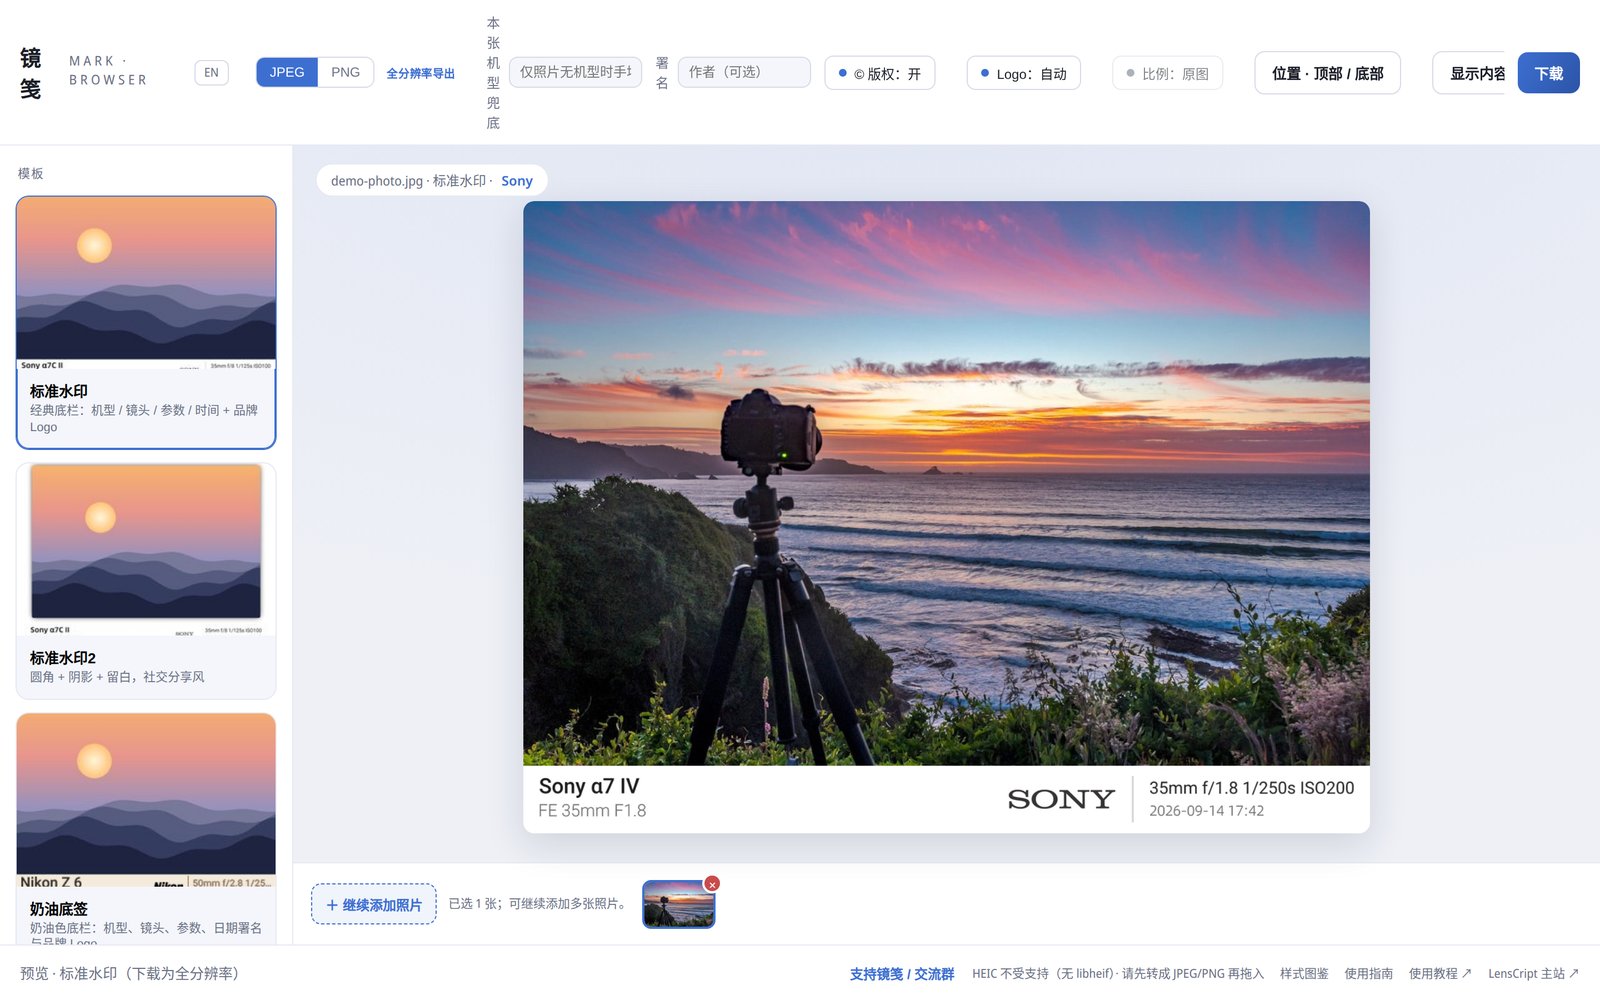Click the main sunset photo preview
The width and height of the screenshot is (1600, 1000).
pyautogui.click(x=946, y=483)
